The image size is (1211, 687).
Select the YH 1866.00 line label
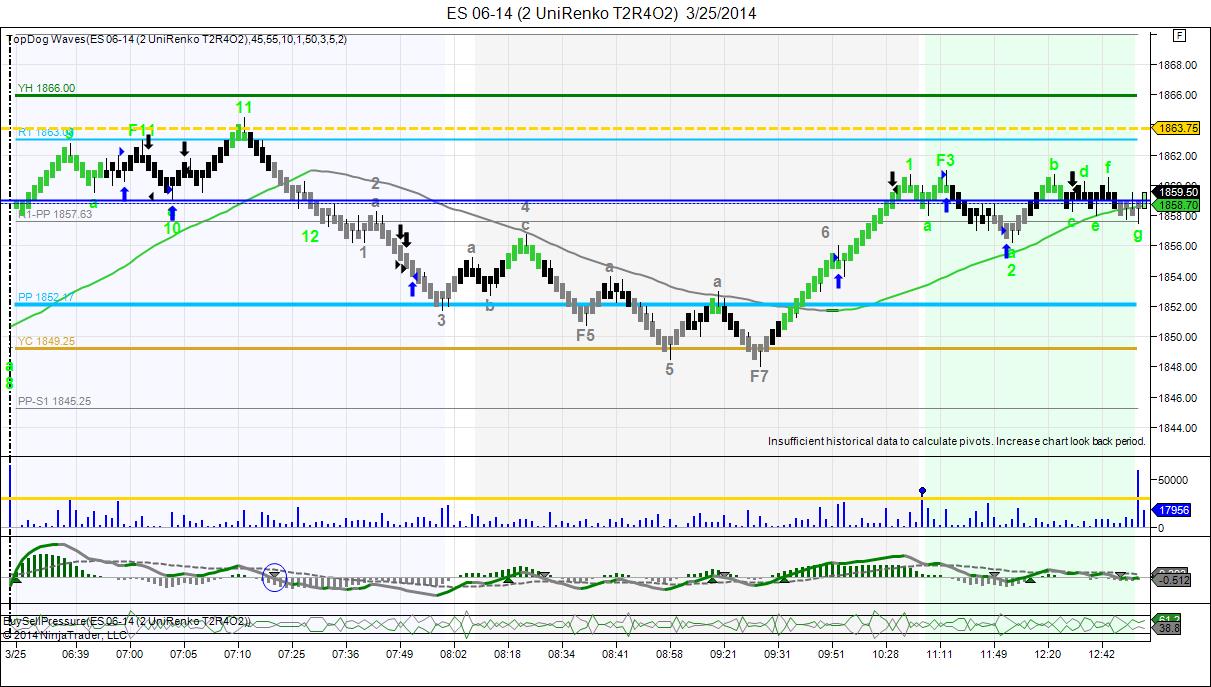tap(46, 88)
